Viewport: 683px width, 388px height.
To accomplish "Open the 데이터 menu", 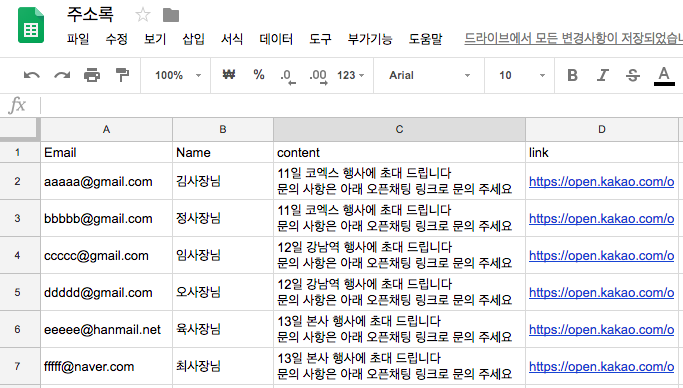I will coord(276,39).
